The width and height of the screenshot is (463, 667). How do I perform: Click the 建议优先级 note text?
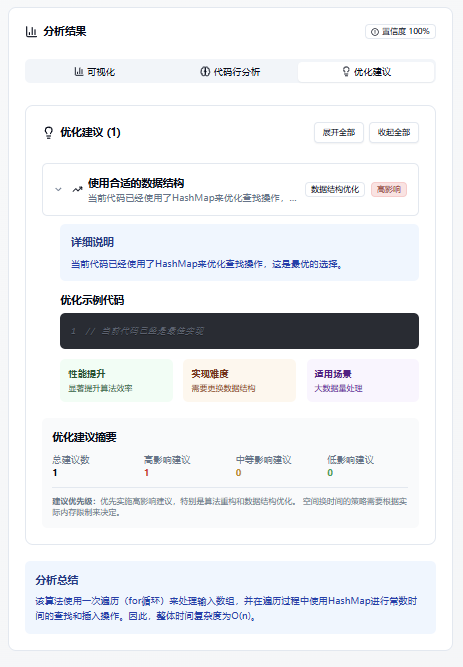[x=230, y=507]
